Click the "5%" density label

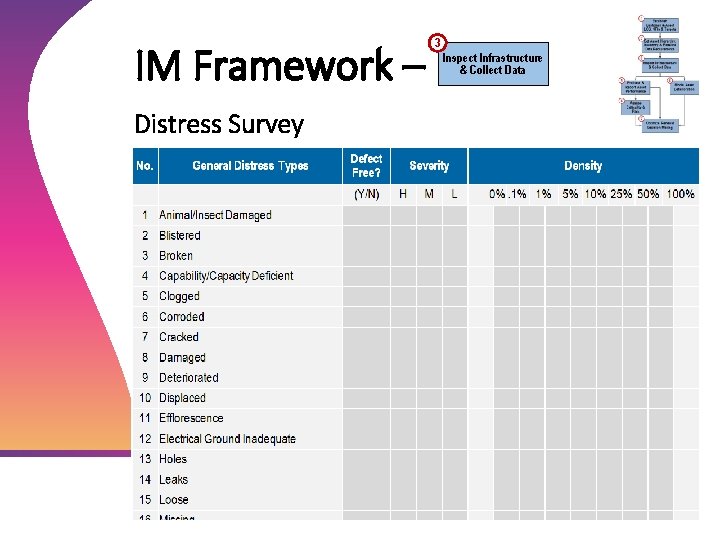click(x=570, y=194)
